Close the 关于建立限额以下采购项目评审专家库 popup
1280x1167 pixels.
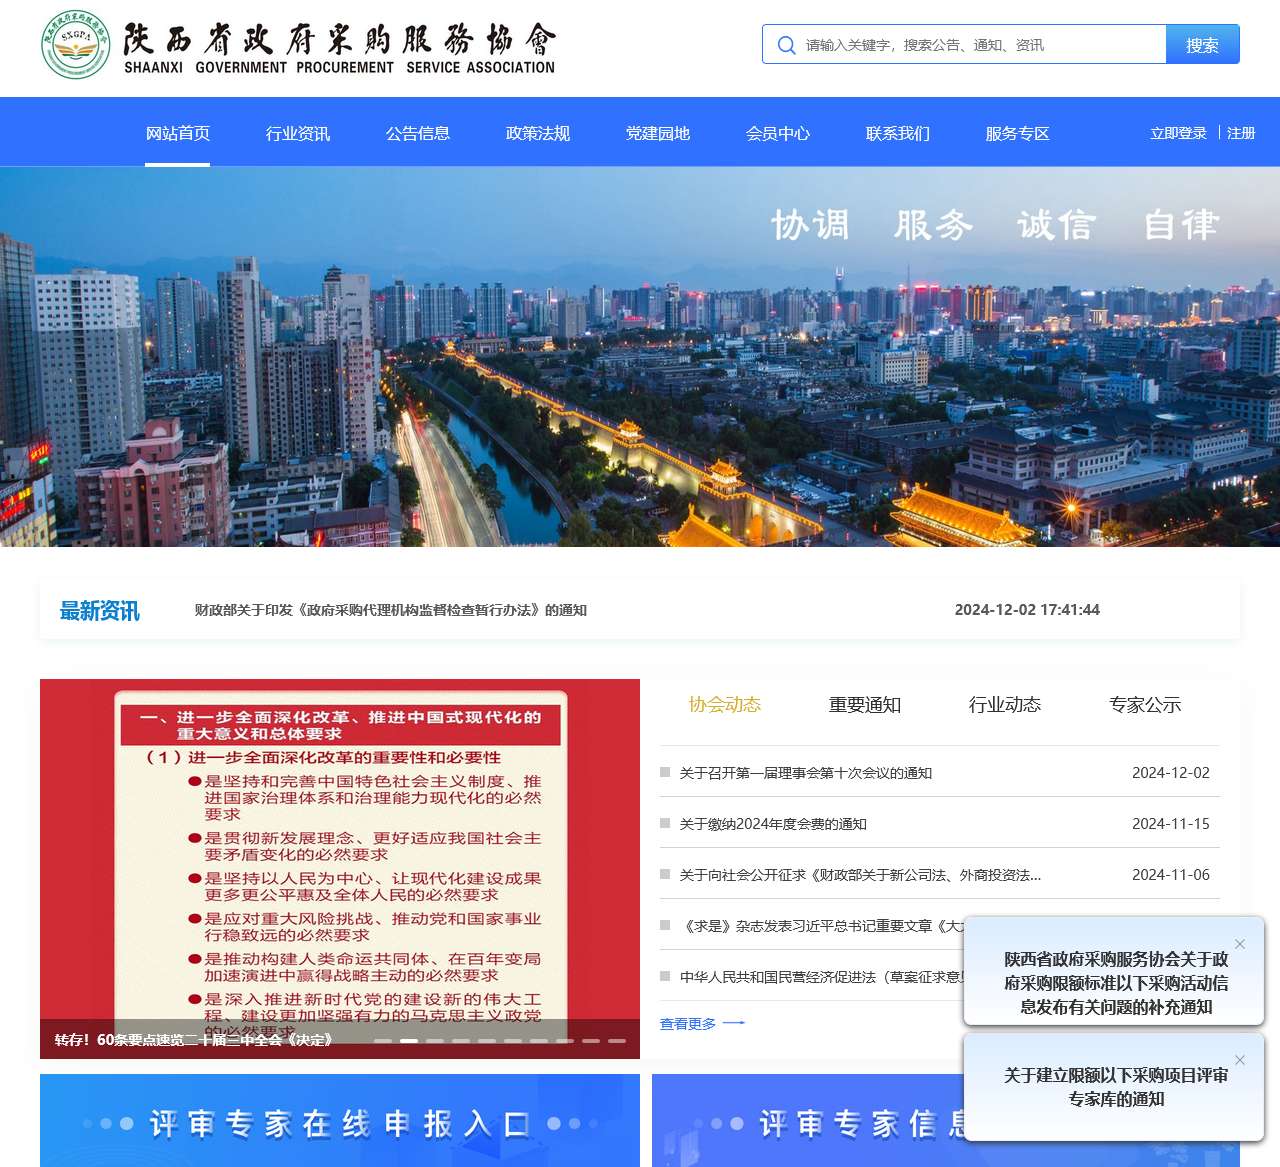pos(1240,1060)
